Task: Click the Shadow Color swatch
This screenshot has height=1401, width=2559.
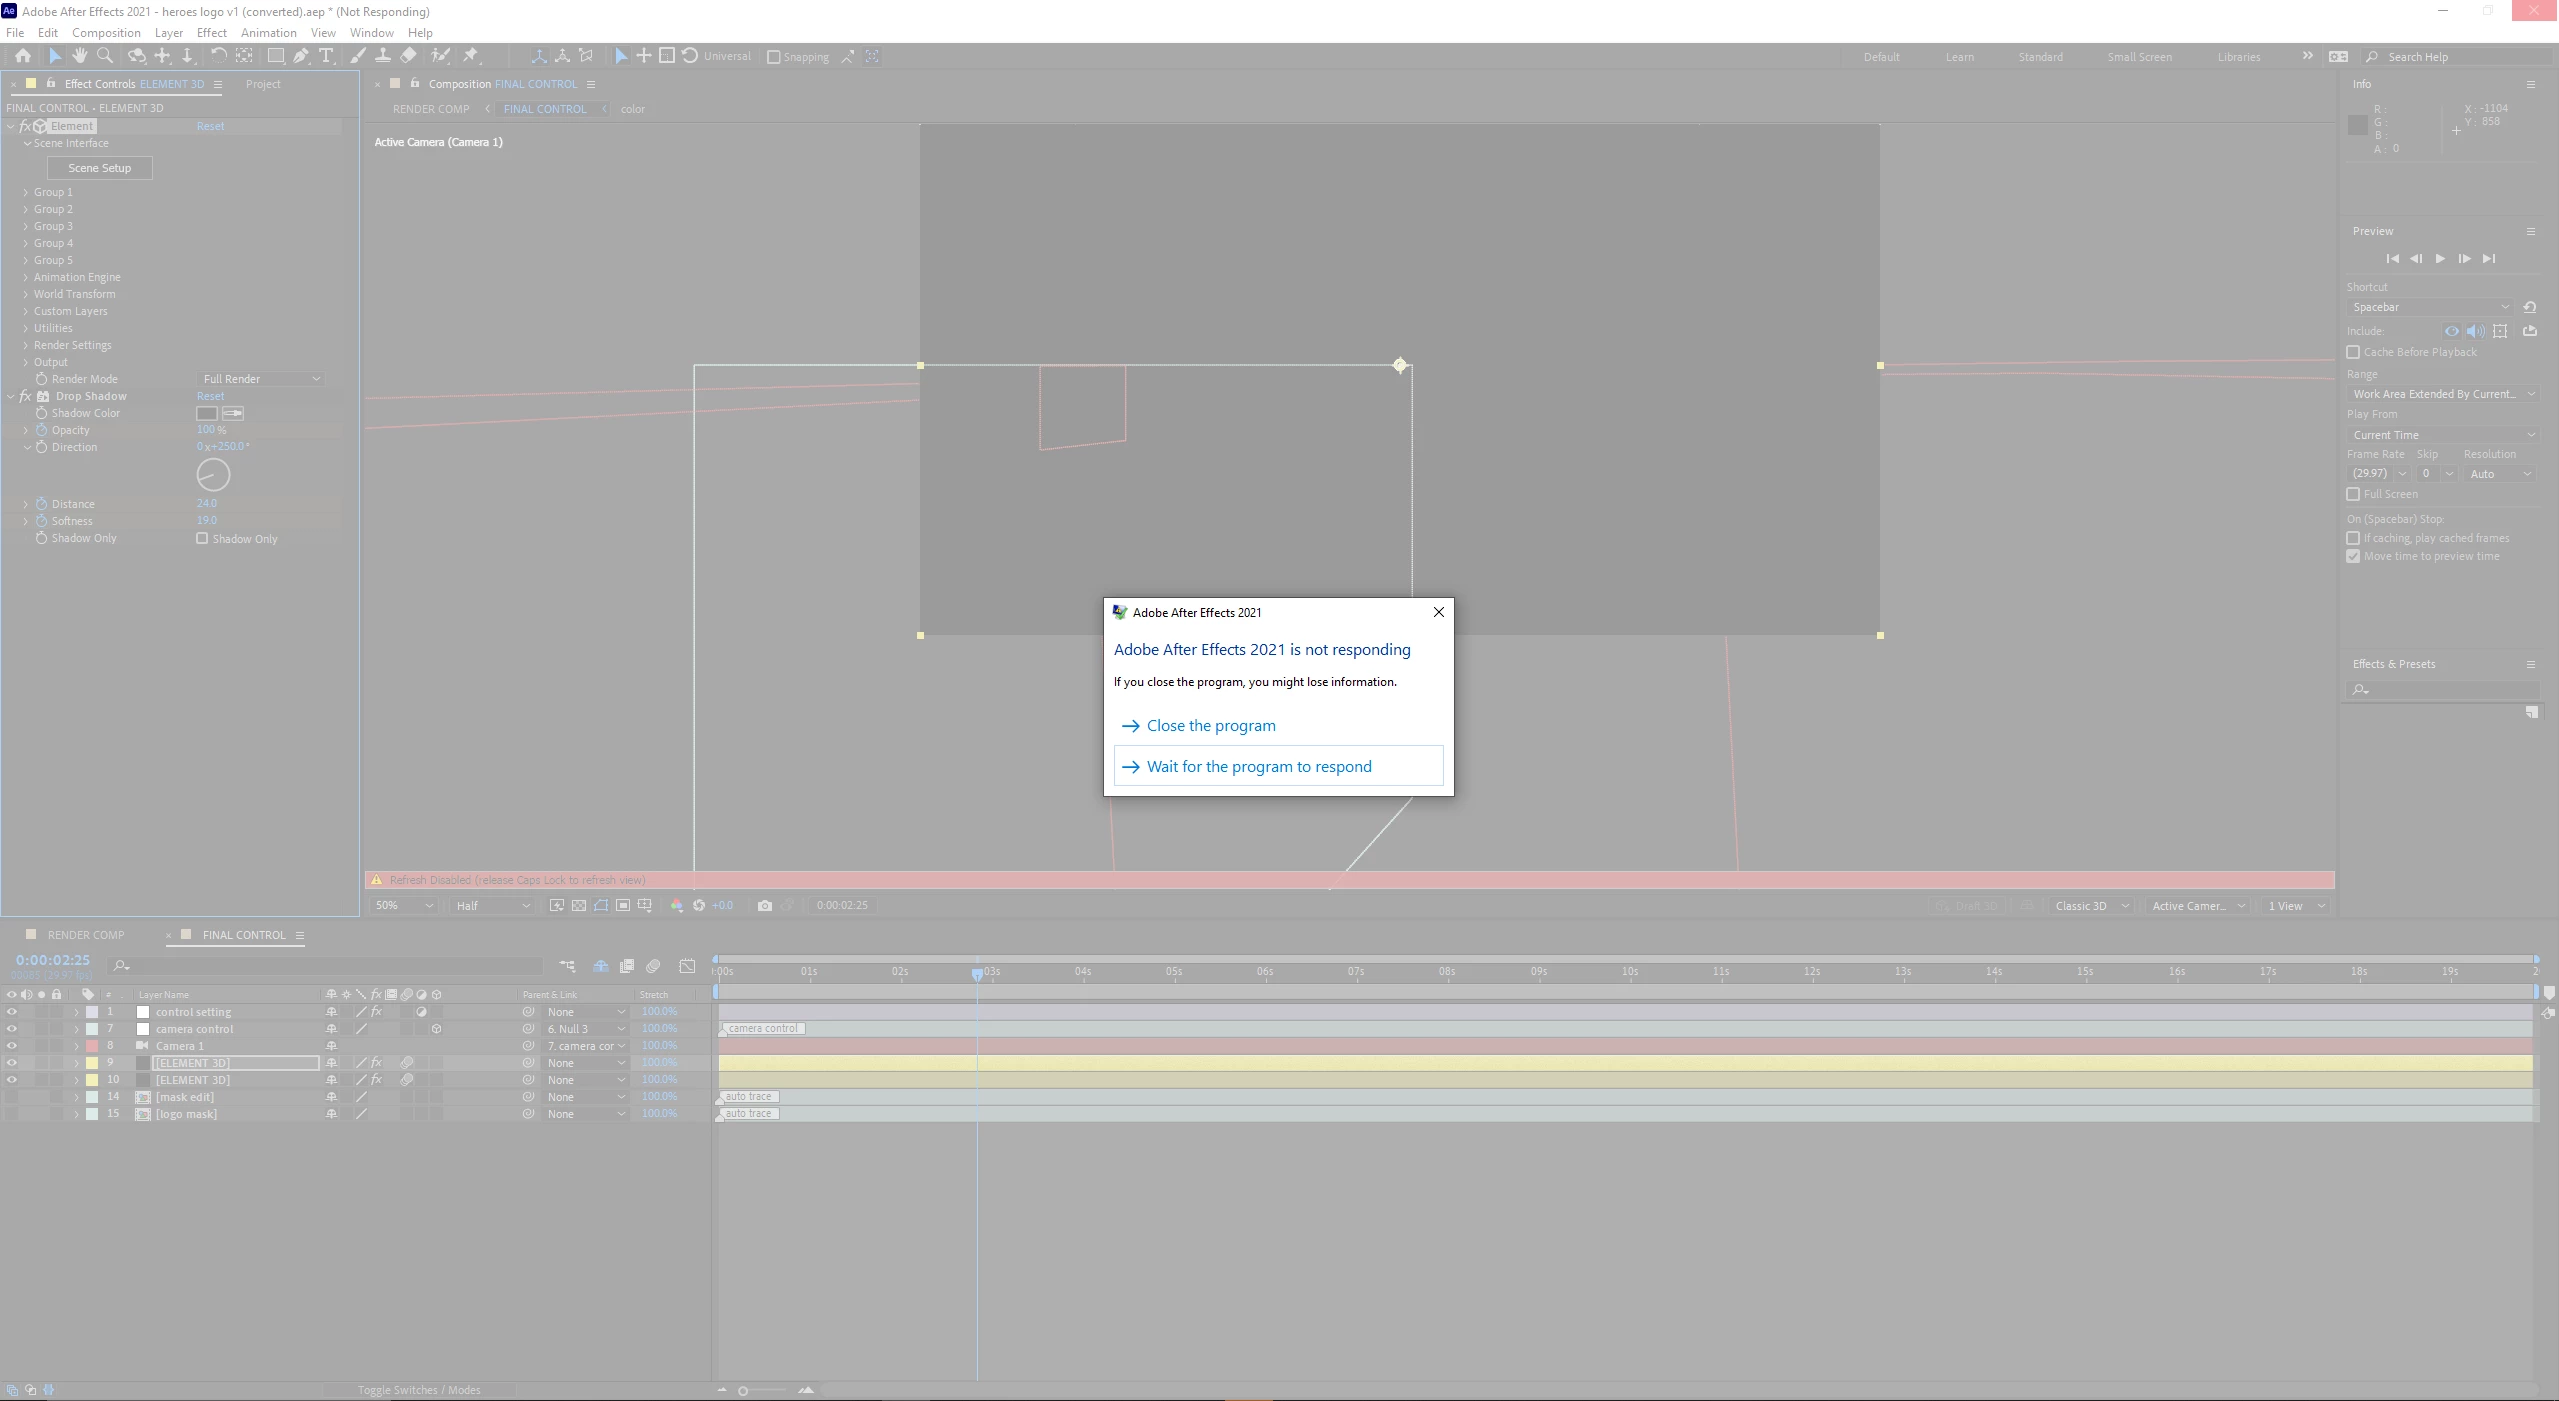Action: click(x=207, y=413)
